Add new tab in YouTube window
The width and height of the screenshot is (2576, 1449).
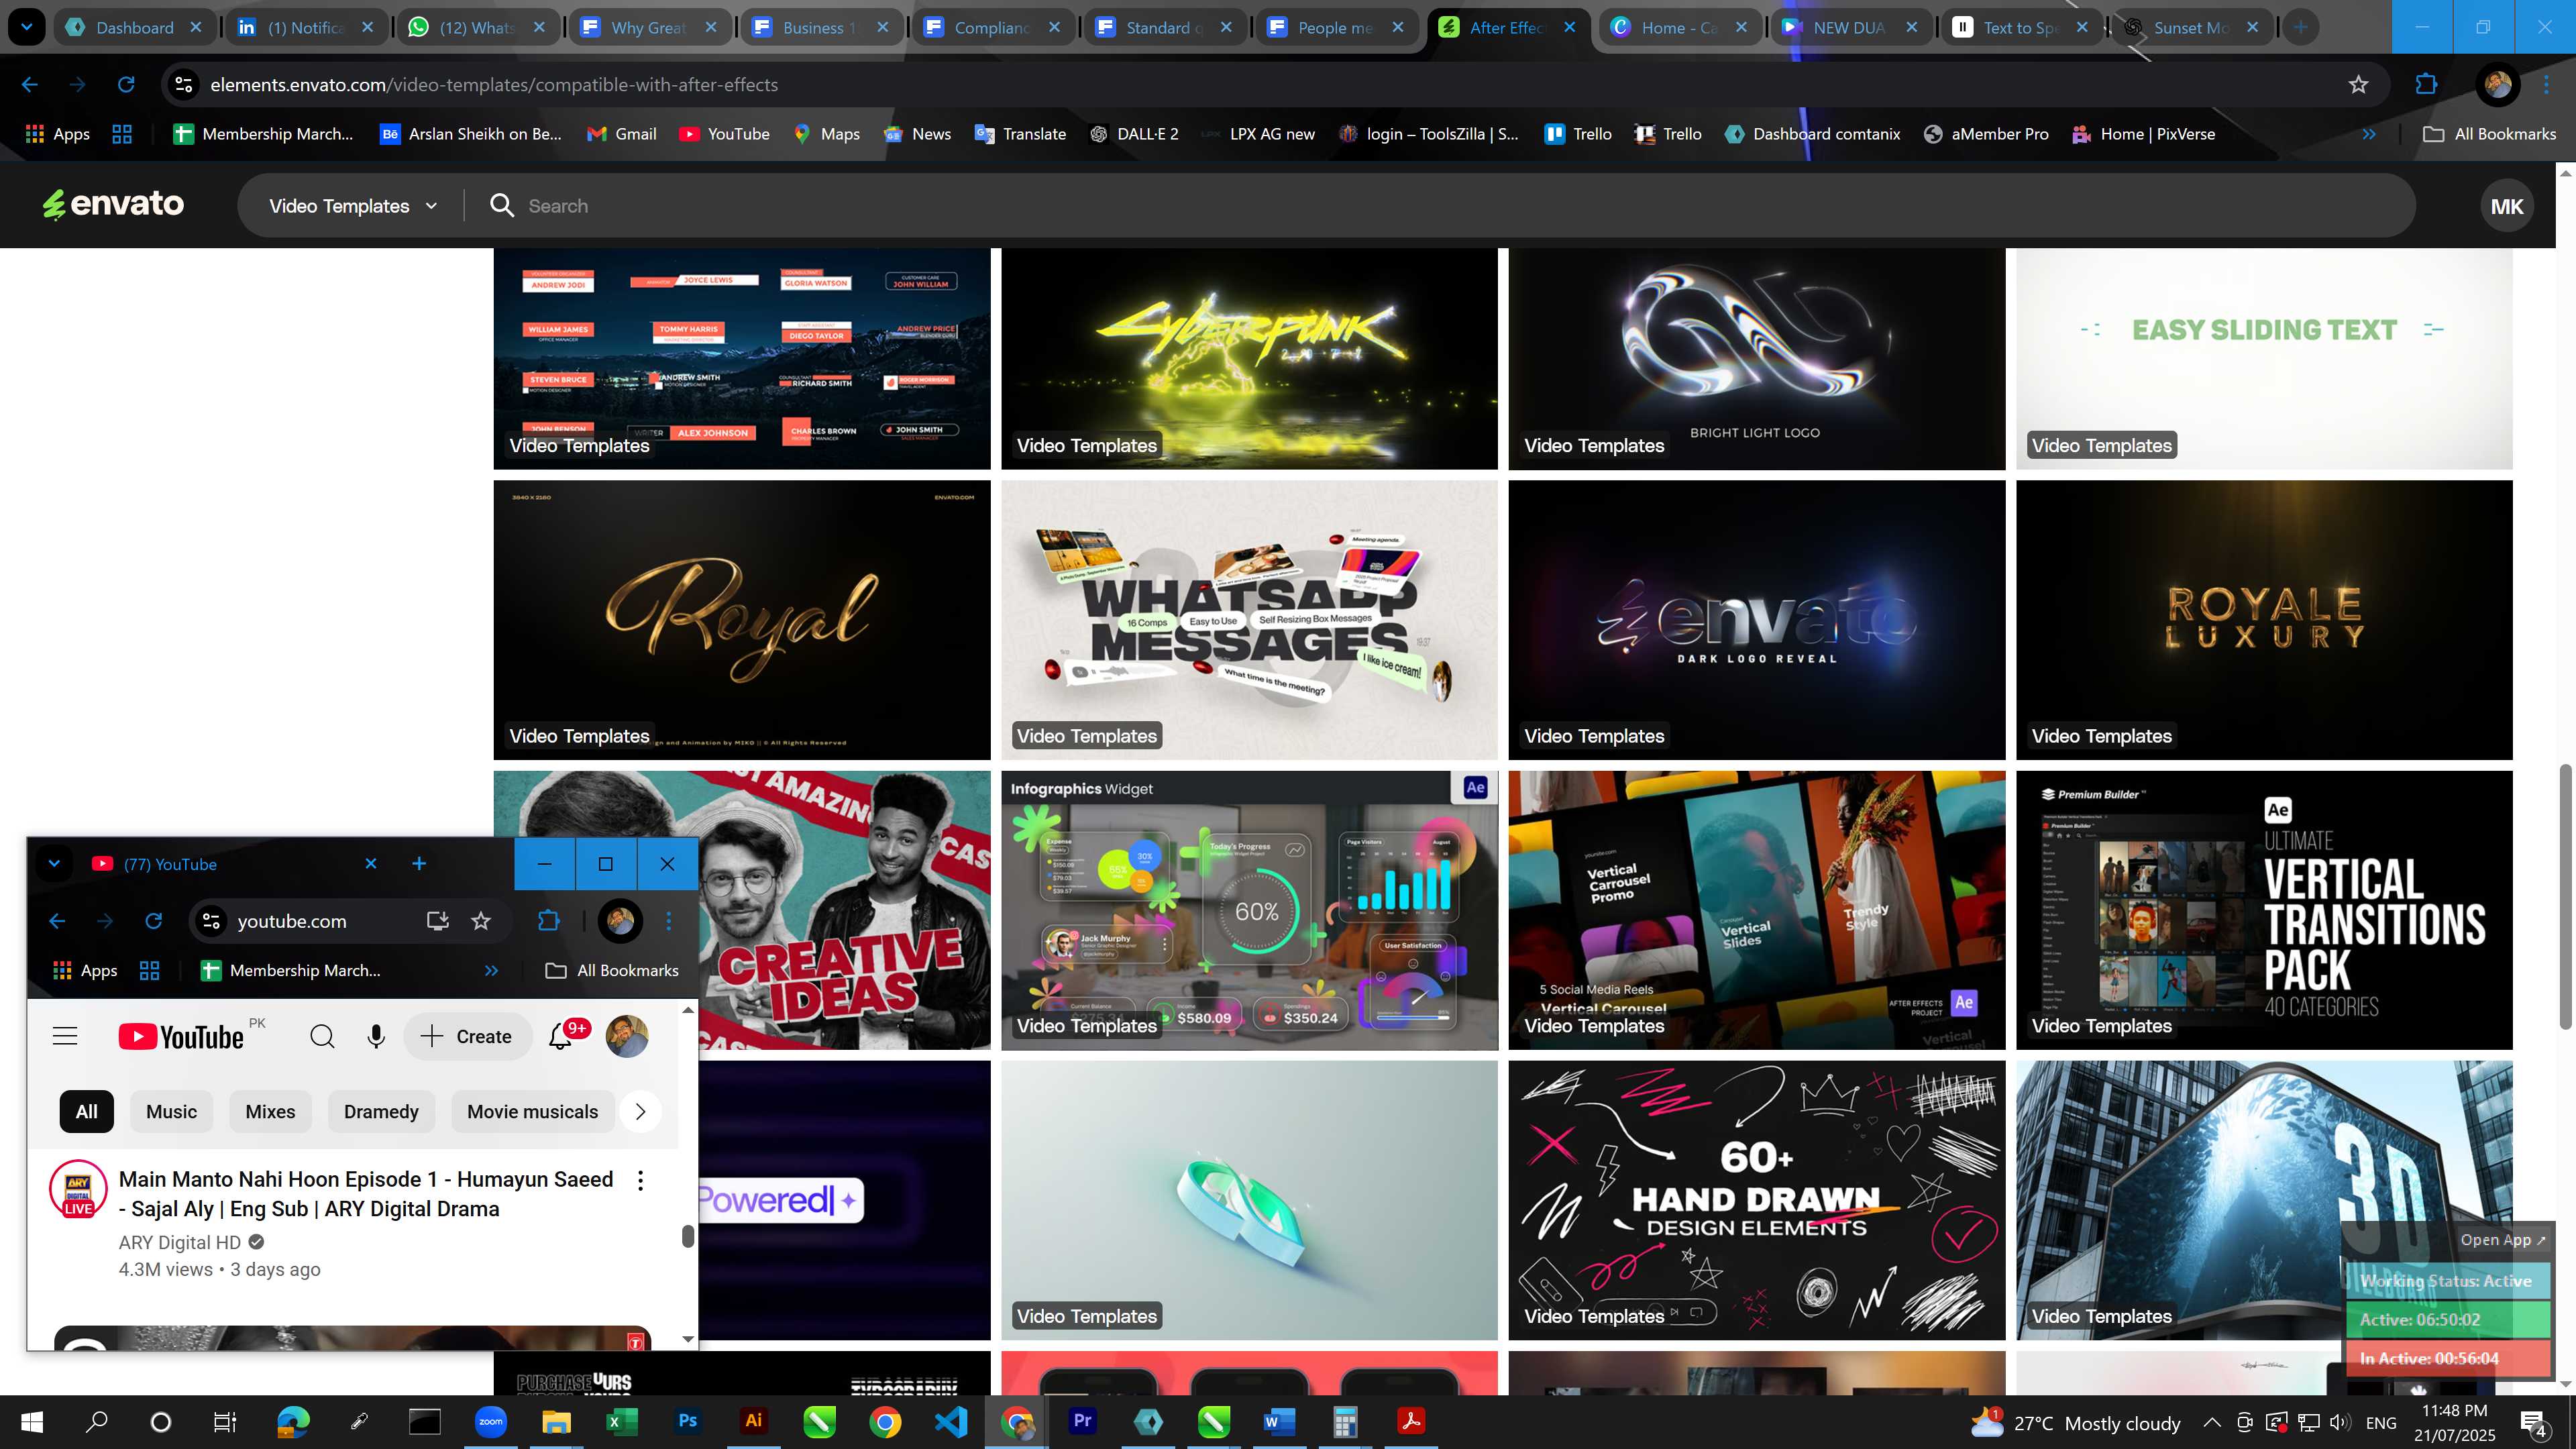419,864
